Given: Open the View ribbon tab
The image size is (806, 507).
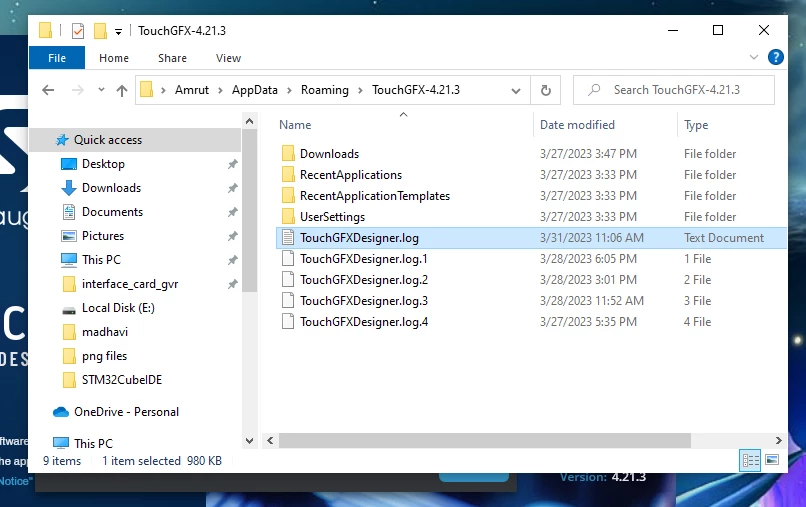Looking at the screenshot, I should click(x=228, y=58).
